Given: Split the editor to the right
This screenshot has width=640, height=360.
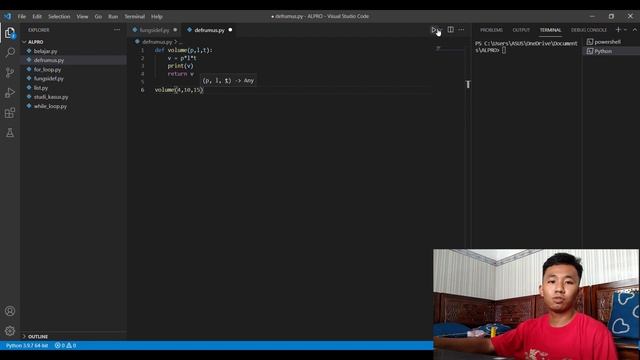Looking at the screenshot, I should (x=450, y=29).
